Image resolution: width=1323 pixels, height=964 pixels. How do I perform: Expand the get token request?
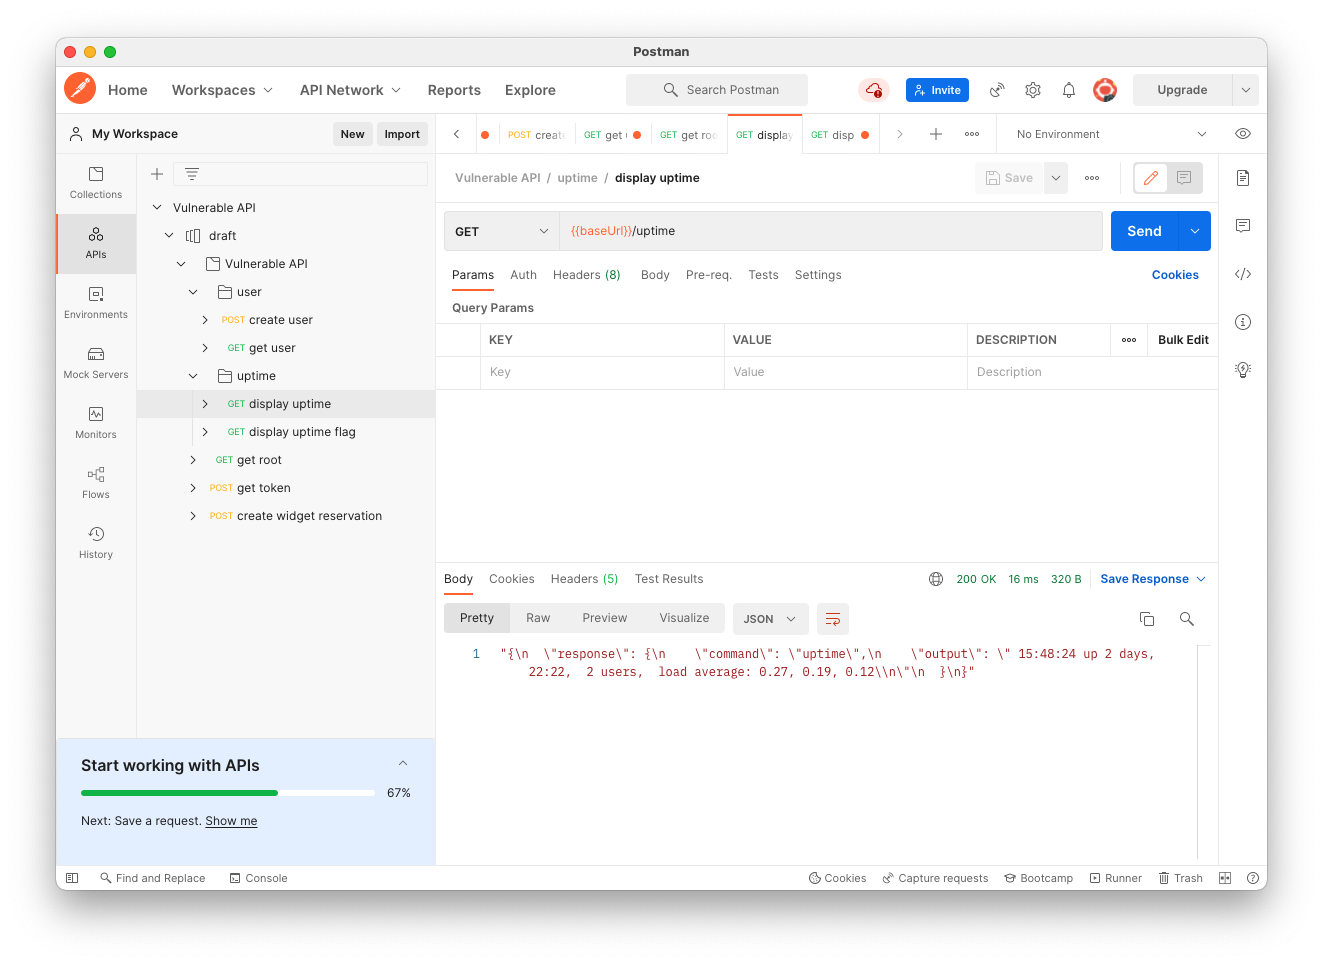click(x=193, y=488)
